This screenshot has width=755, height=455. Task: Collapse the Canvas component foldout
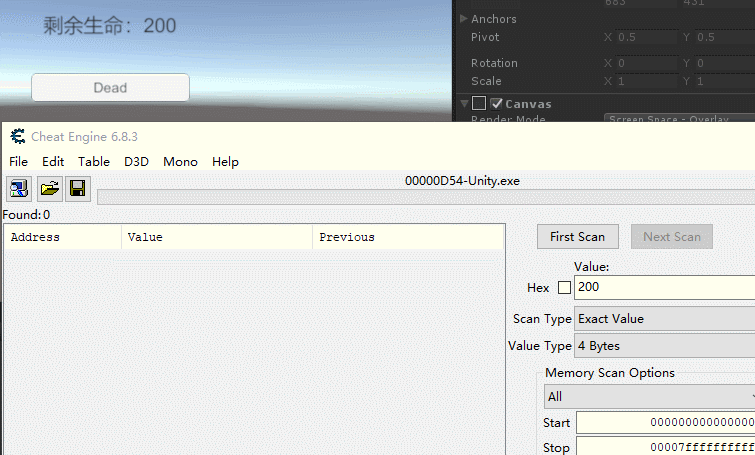click(465, 104)
